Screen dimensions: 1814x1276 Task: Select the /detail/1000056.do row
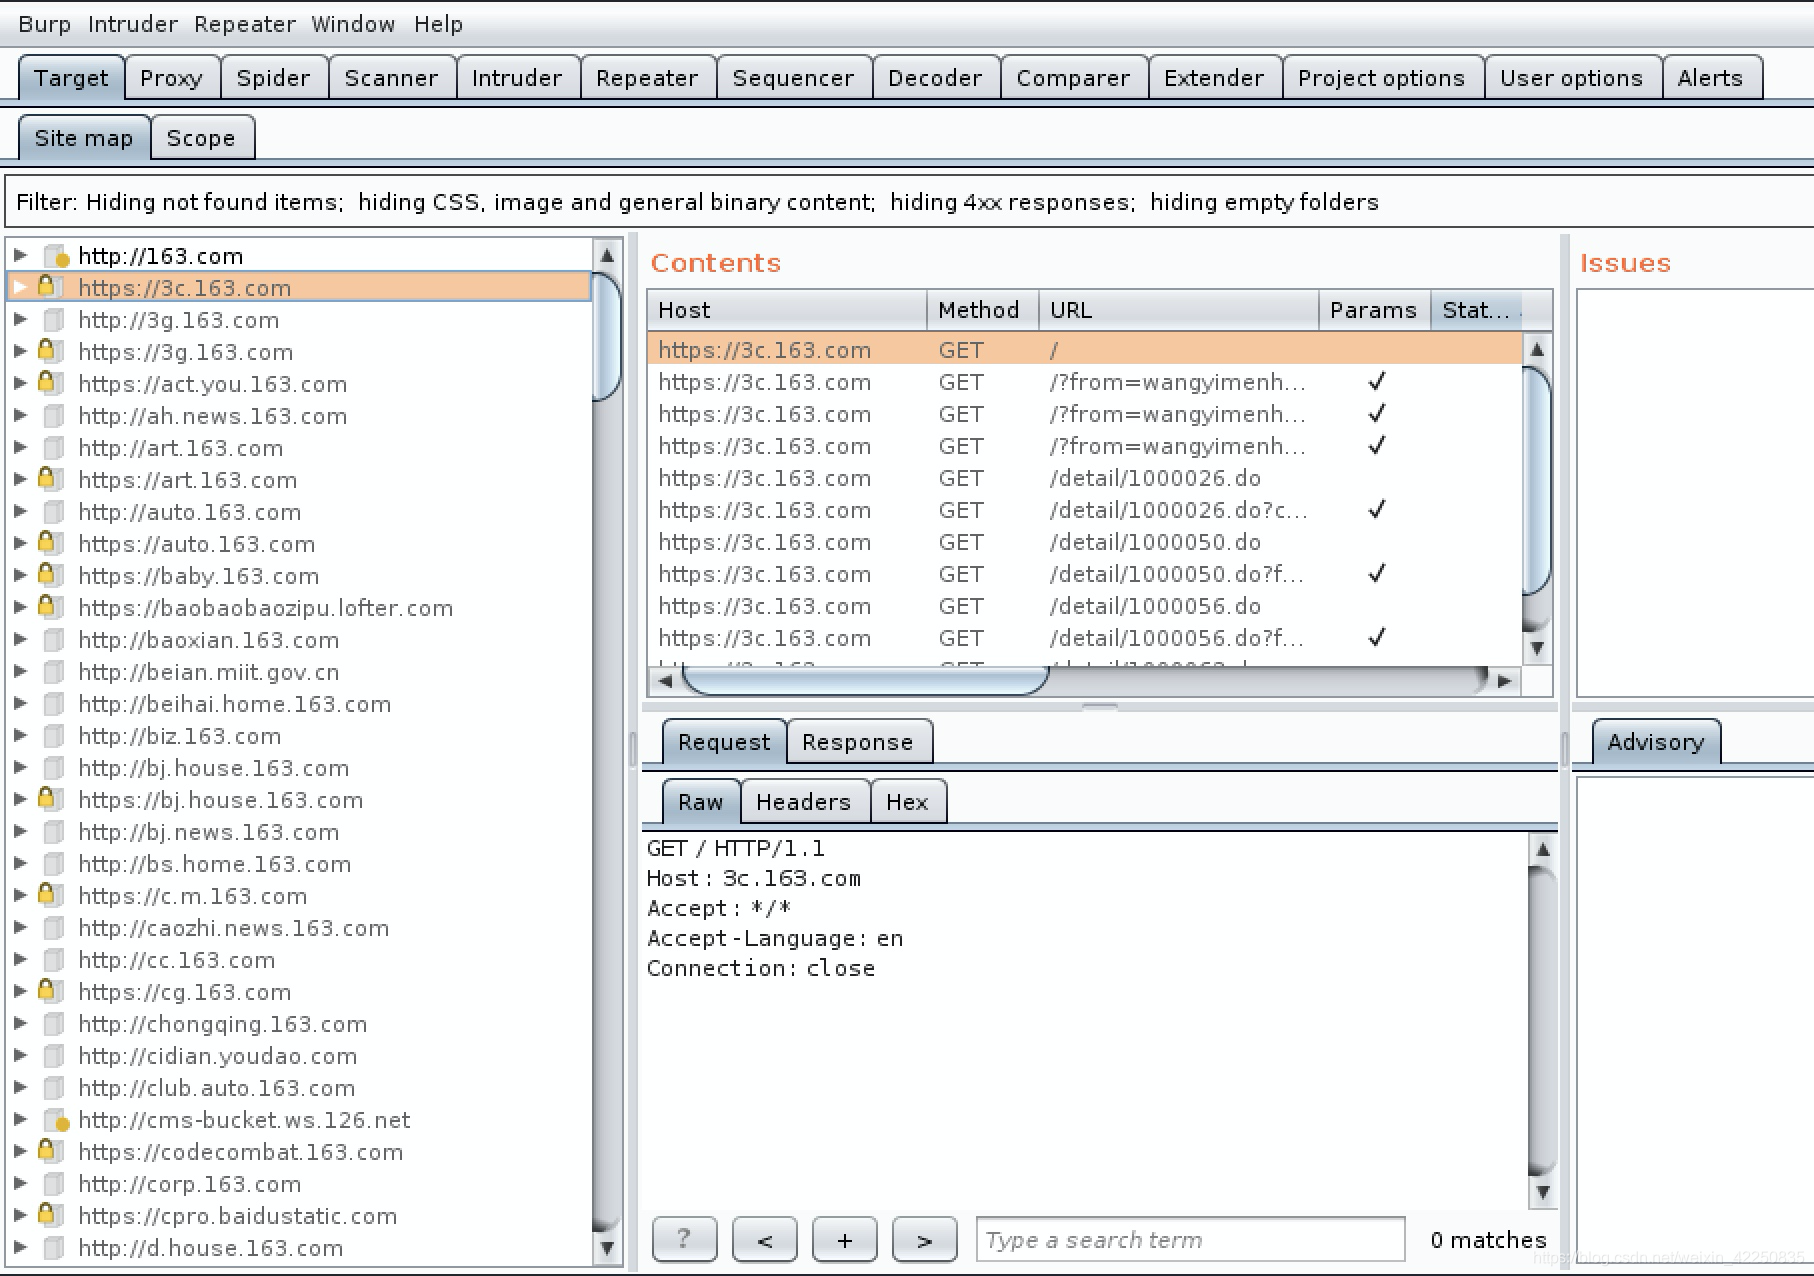tap(1085, 606)
